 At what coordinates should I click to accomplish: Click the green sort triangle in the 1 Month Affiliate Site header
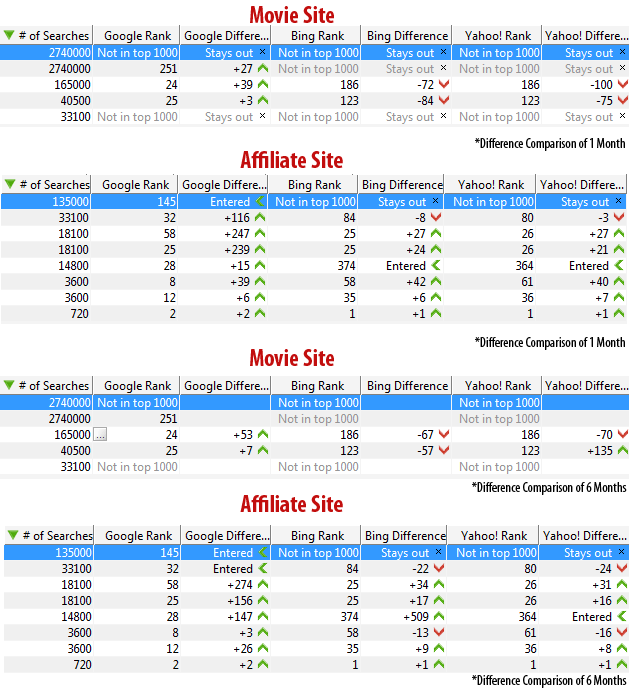pos(10,184)
